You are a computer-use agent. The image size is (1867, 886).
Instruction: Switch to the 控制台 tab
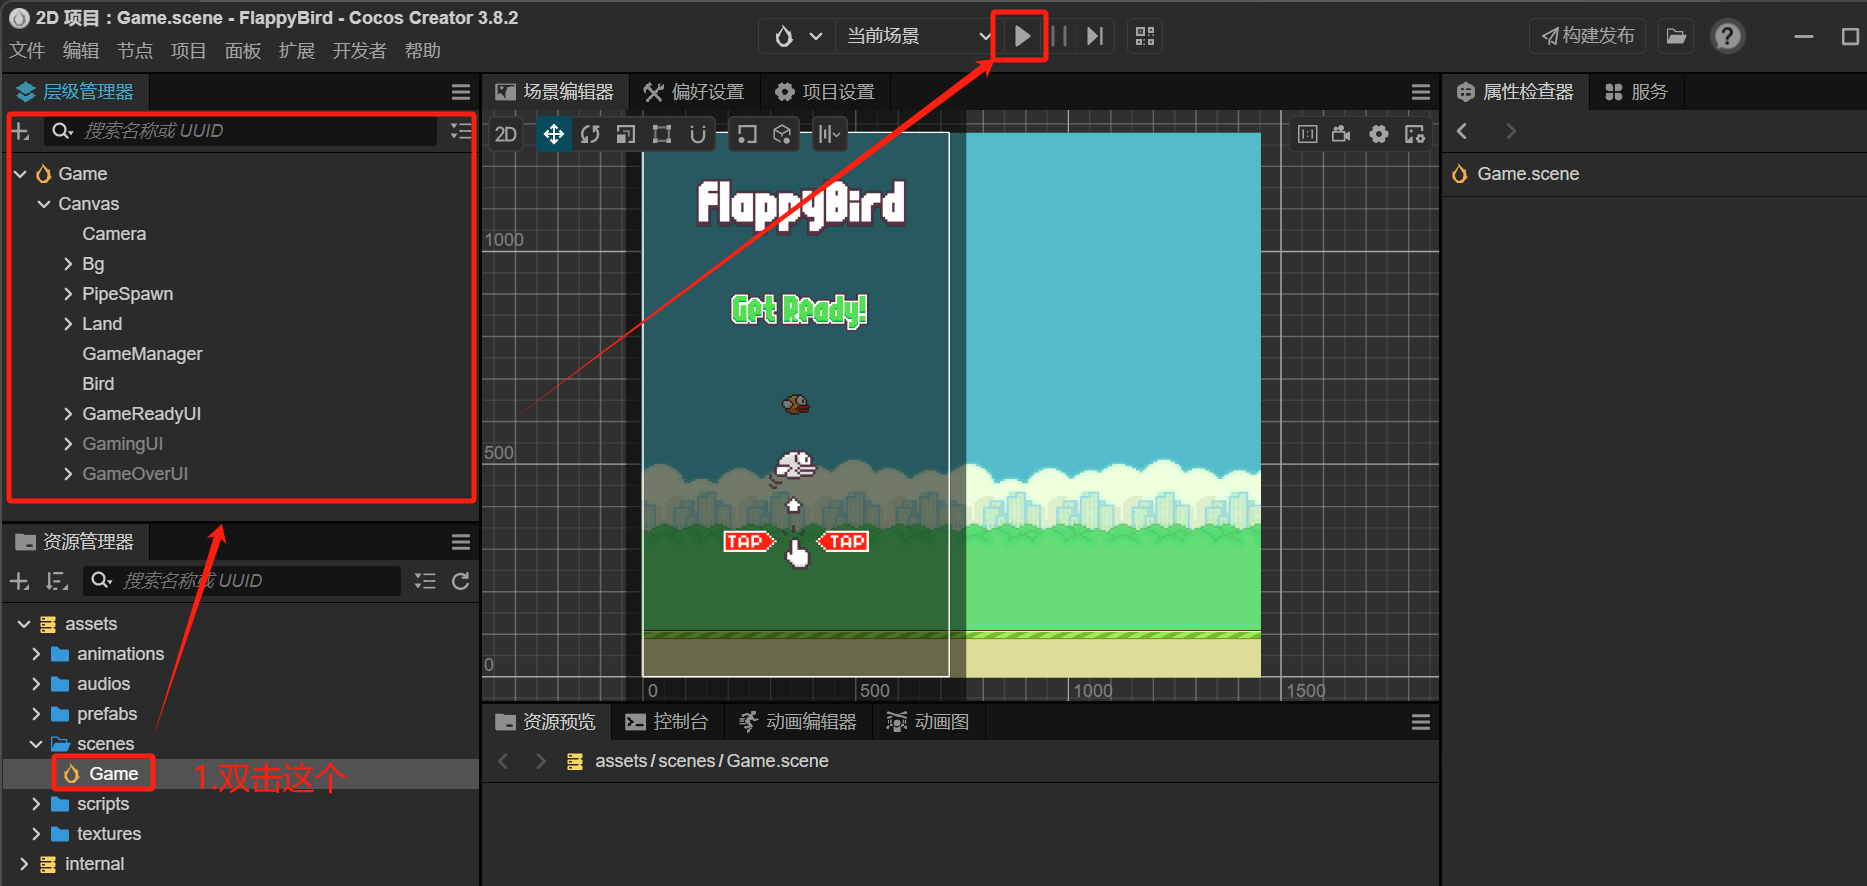667,722
